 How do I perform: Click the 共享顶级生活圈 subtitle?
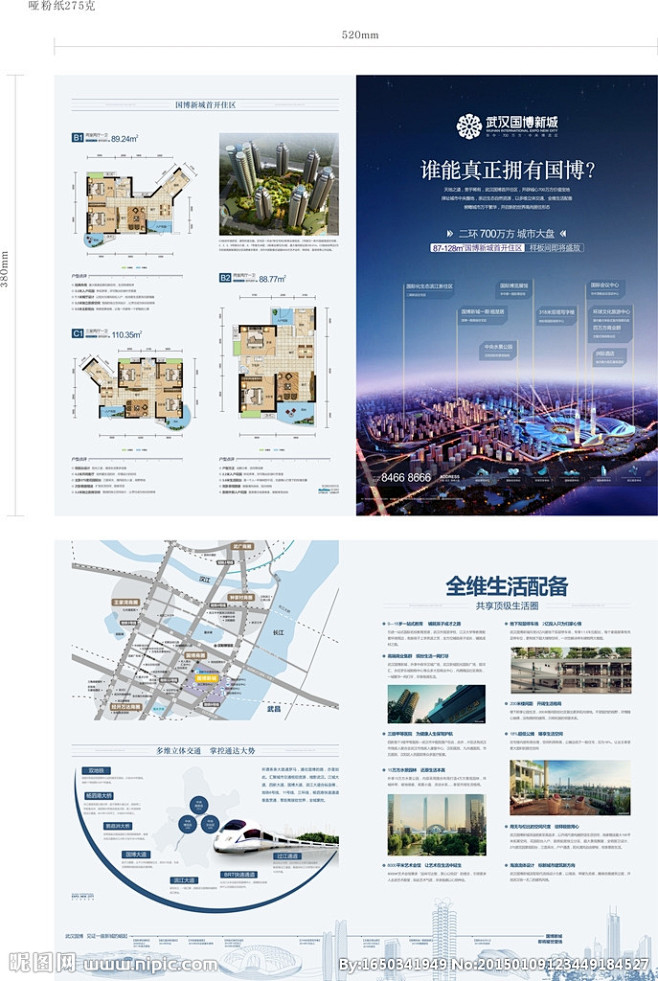[x=507, y=606]
